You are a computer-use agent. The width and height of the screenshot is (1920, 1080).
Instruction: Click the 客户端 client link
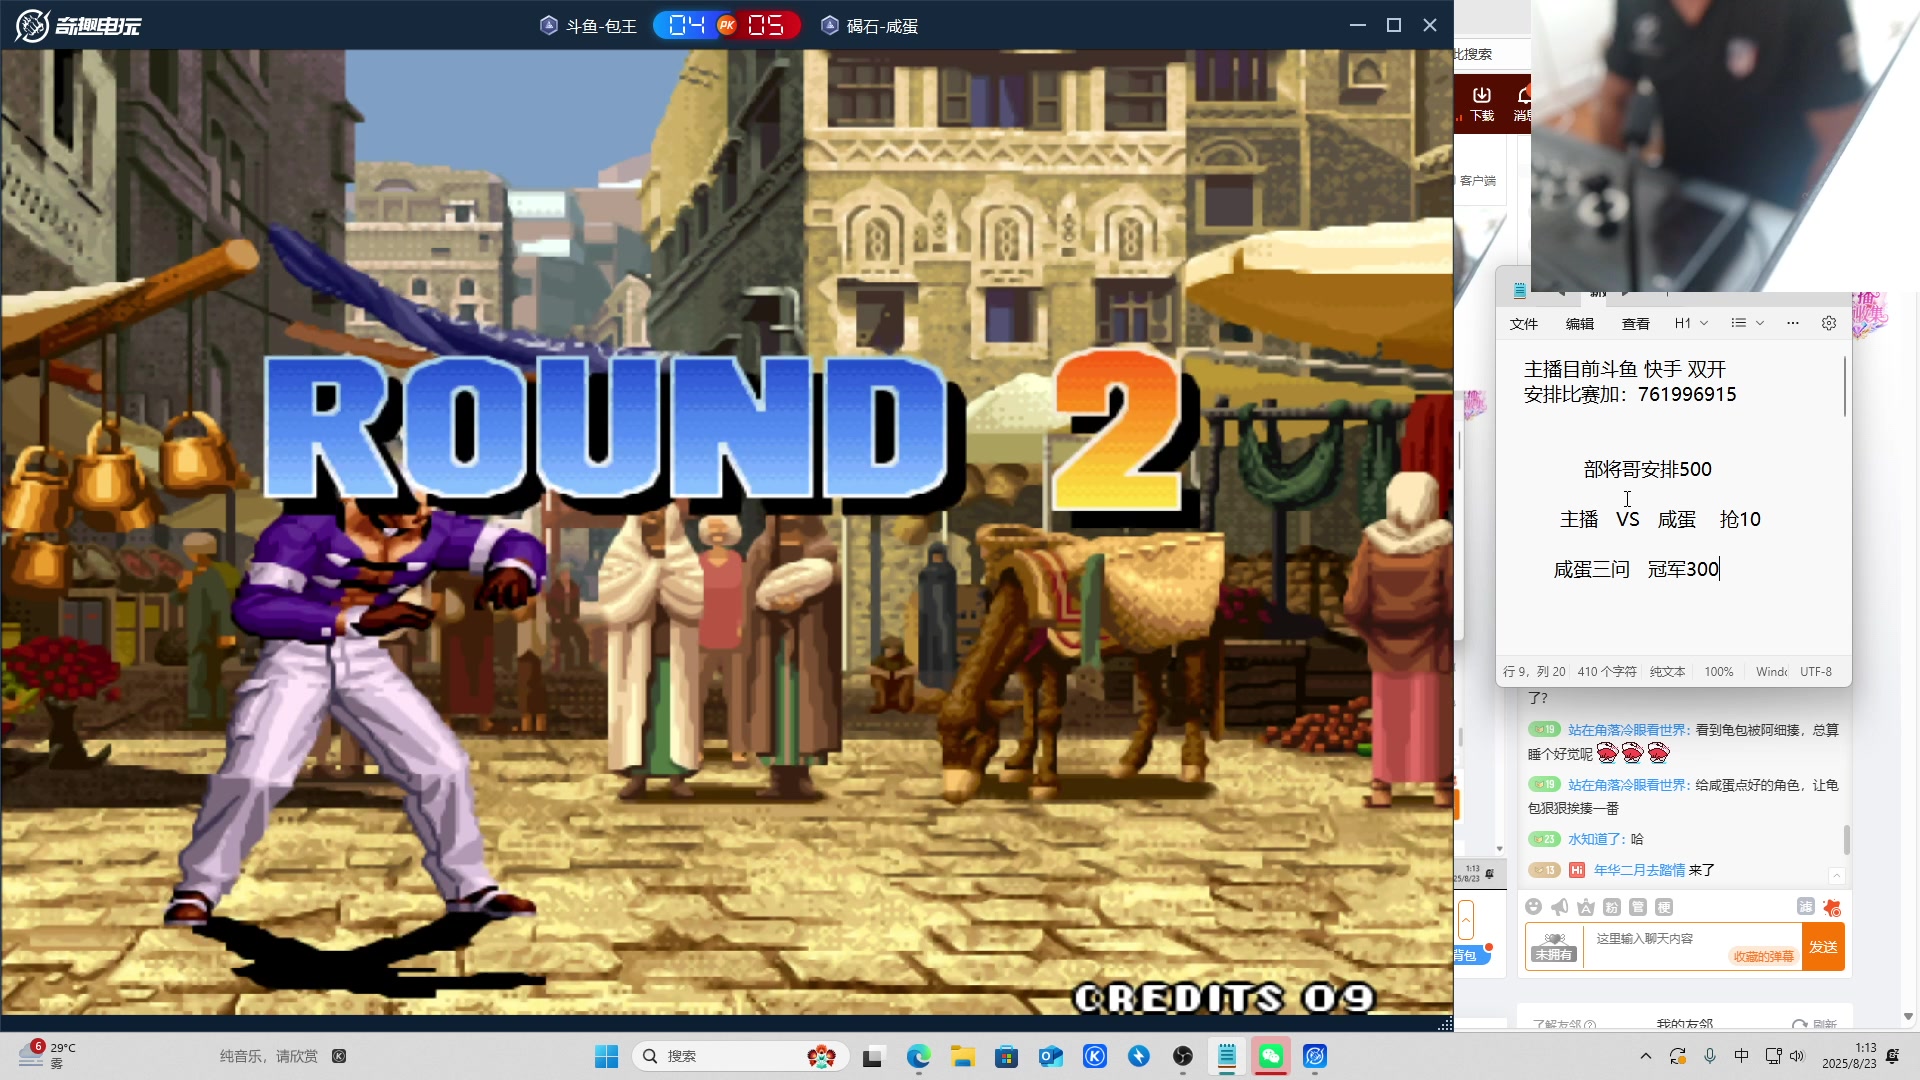pyautogui.click(x=1478, y=181)
